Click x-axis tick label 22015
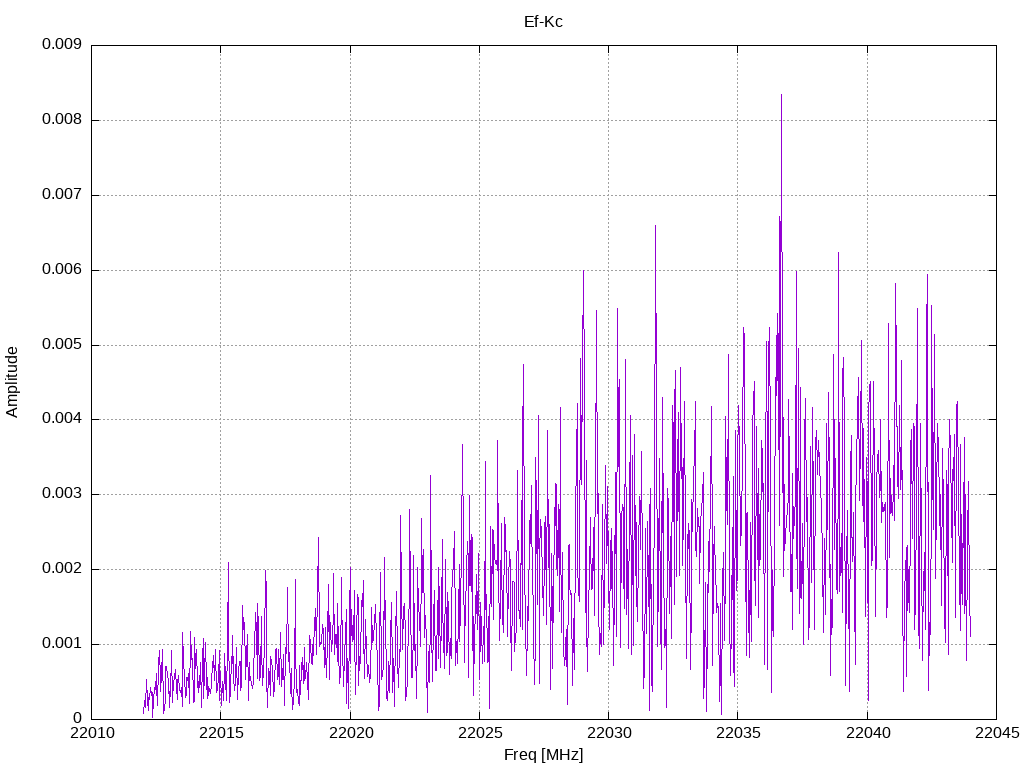This screenshot has height=768, width=1024. point(221,733)
